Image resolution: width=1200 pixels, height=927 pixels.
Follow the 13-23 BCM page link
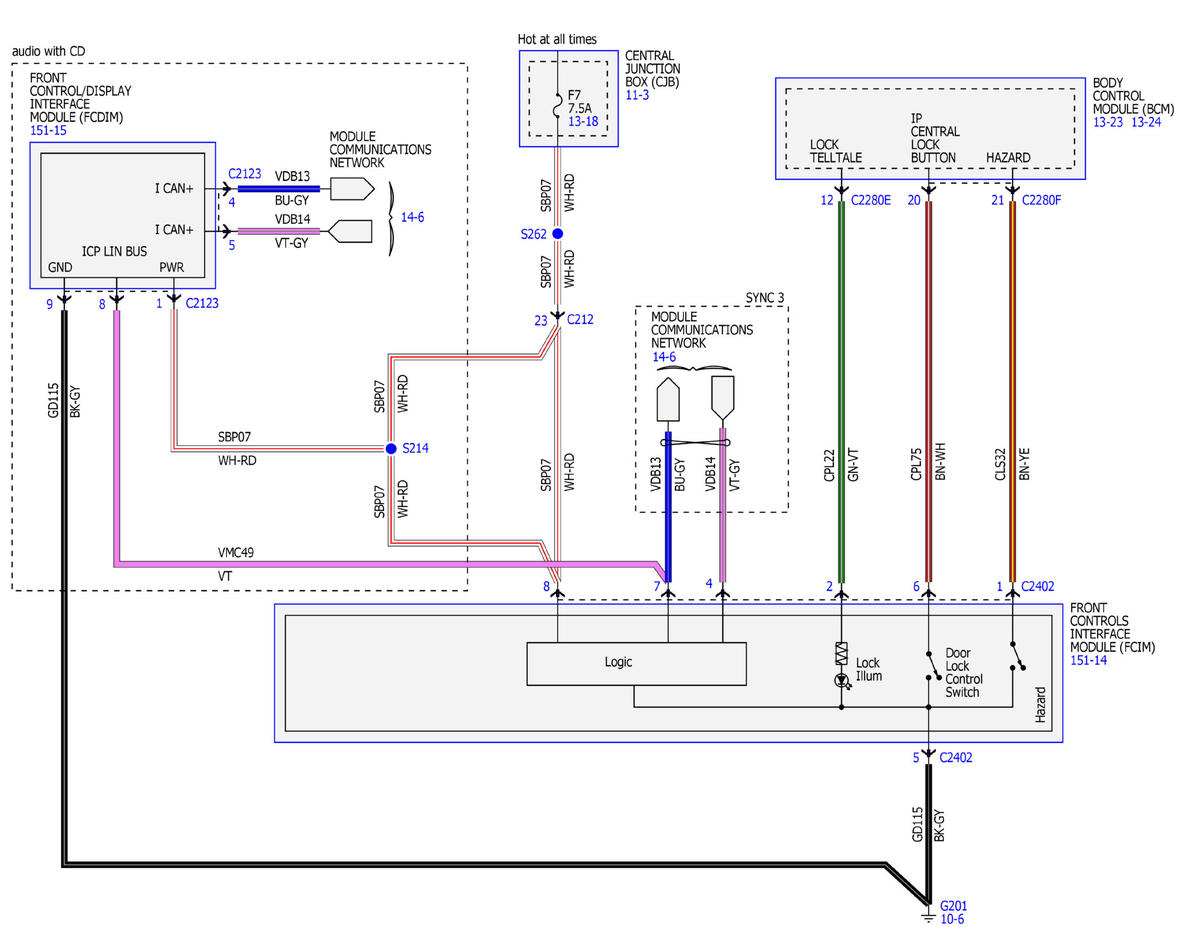pos(1109,123)
